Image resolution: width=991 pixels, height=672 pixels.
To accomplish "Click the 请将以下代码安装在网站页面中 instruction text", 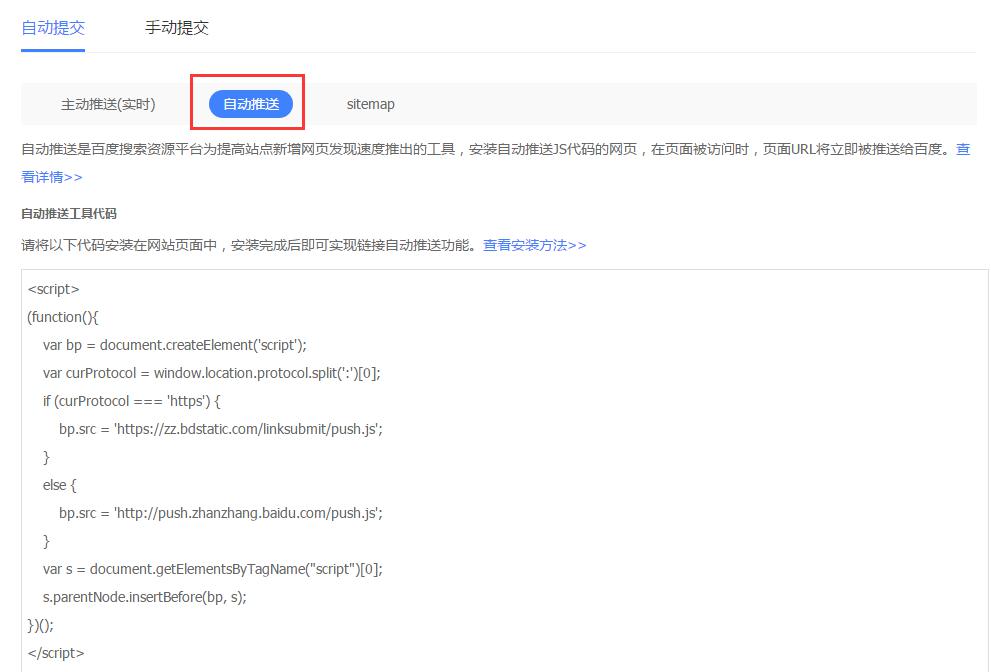I will [249, 245].
